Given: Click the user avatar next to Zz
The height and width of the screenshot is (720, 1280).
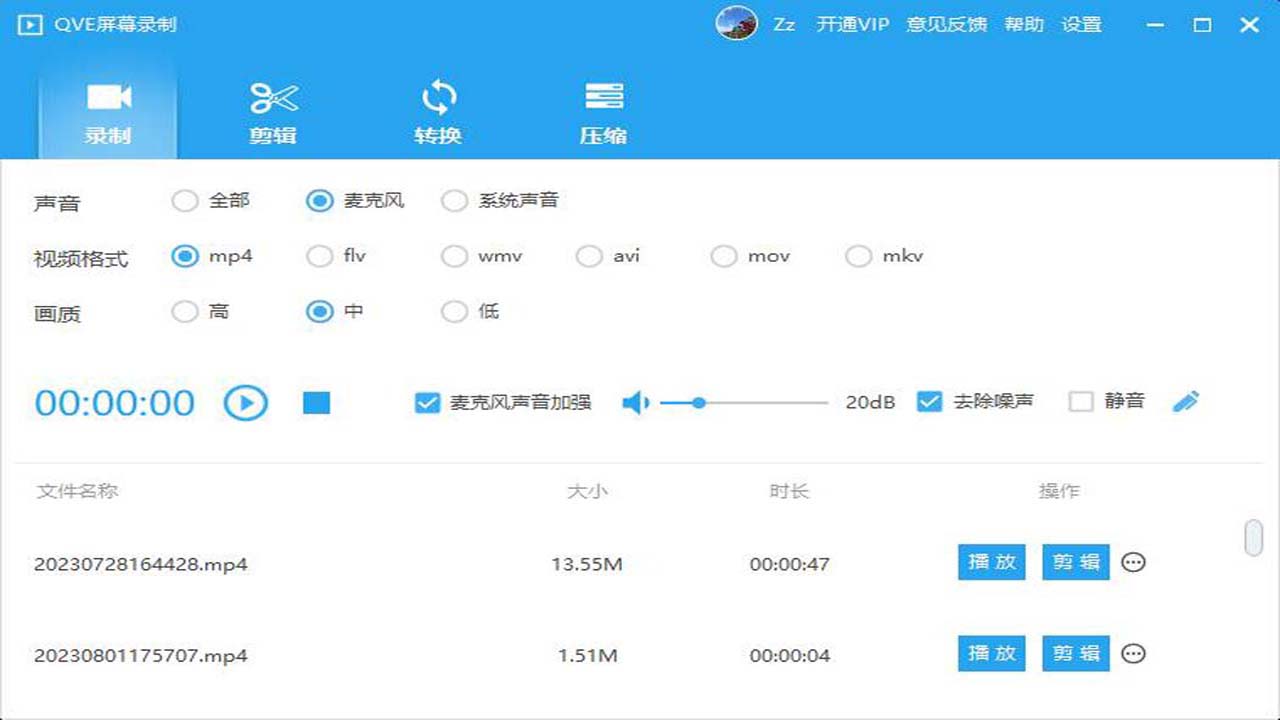Looking at the screenshot, I should [737, 24].
